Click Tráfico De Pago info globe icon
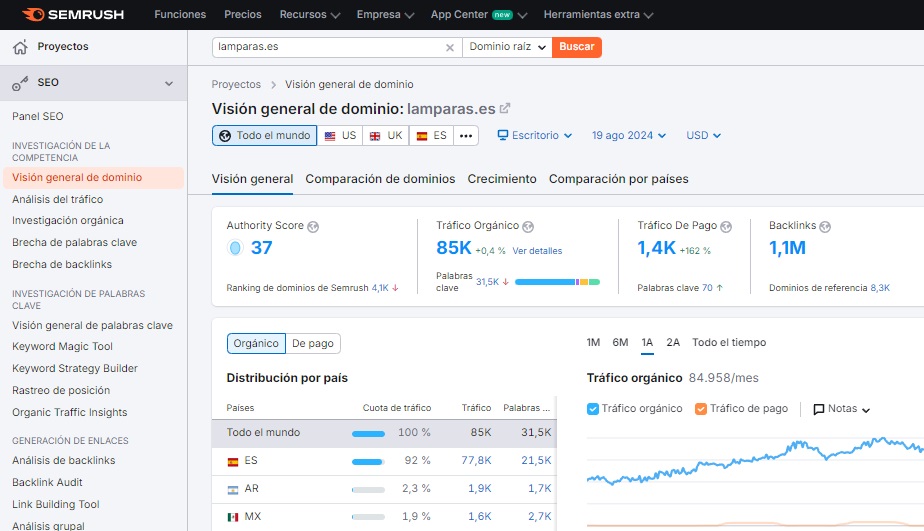This screenshot has height=531, width=924. 726,226
